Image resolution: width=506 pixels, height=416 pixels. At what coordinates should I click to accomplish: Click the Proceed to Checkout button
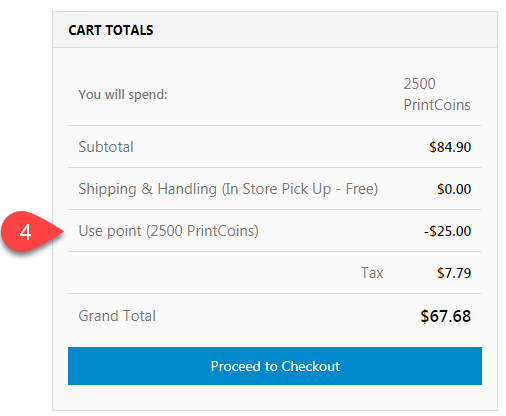click(275, 366)
